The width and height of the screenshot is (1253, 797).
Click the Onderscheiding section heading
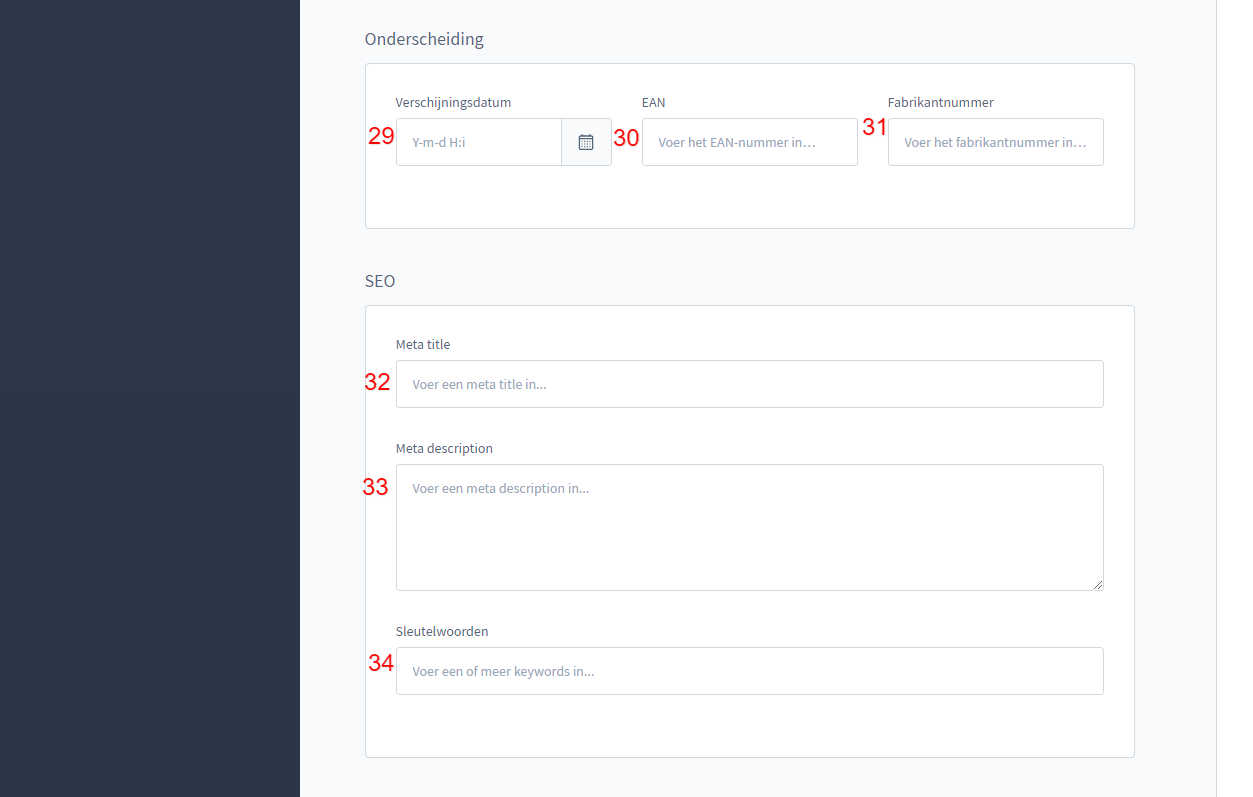pos(424,39)
